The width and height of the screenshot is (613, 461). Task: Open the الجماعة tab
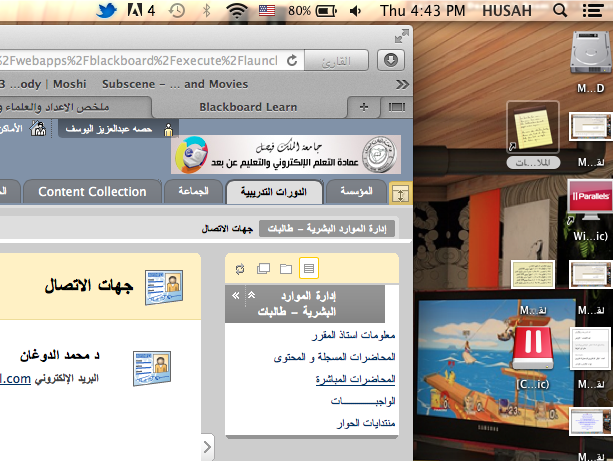(194, 192)
